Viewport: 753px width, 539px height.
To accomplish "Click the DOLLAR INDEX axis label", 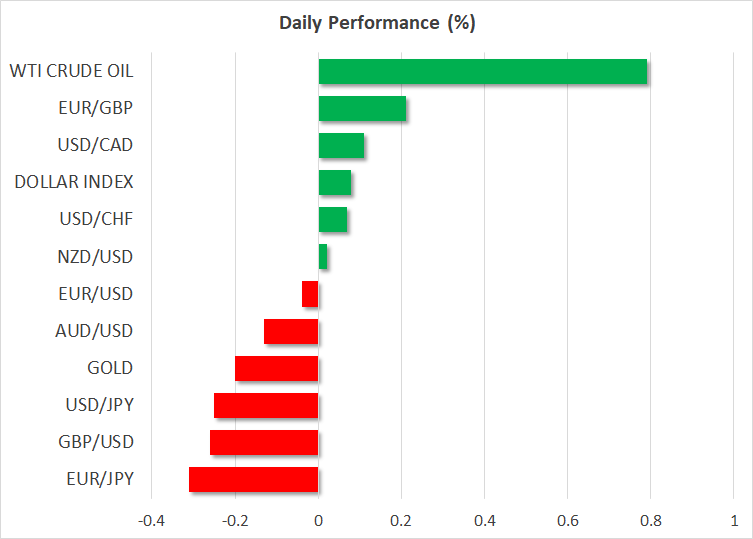I will coord(74,182).
